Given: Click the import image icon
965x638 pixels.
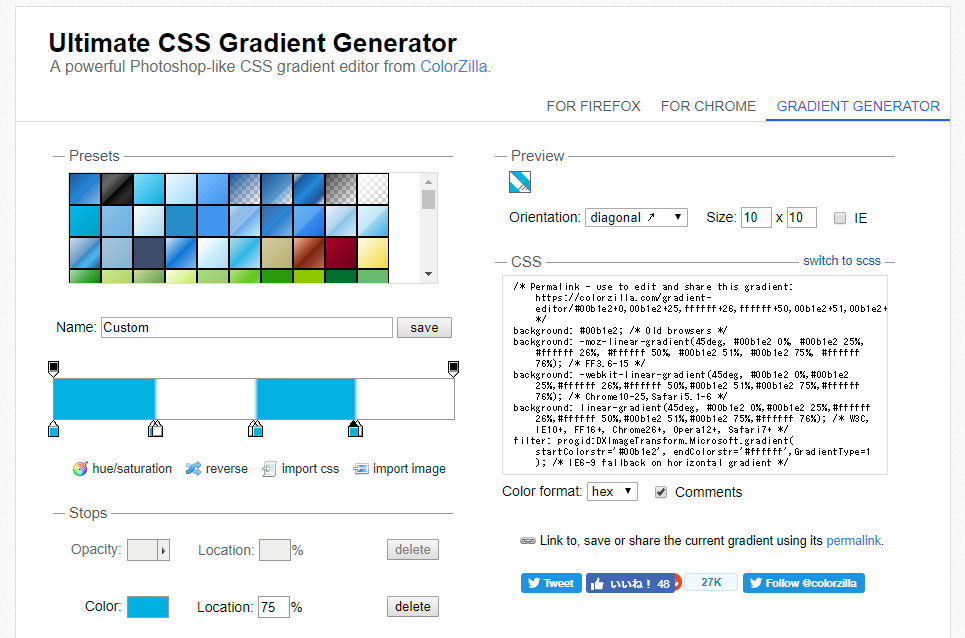Looking at the screenshot, I should coord(361,468).
